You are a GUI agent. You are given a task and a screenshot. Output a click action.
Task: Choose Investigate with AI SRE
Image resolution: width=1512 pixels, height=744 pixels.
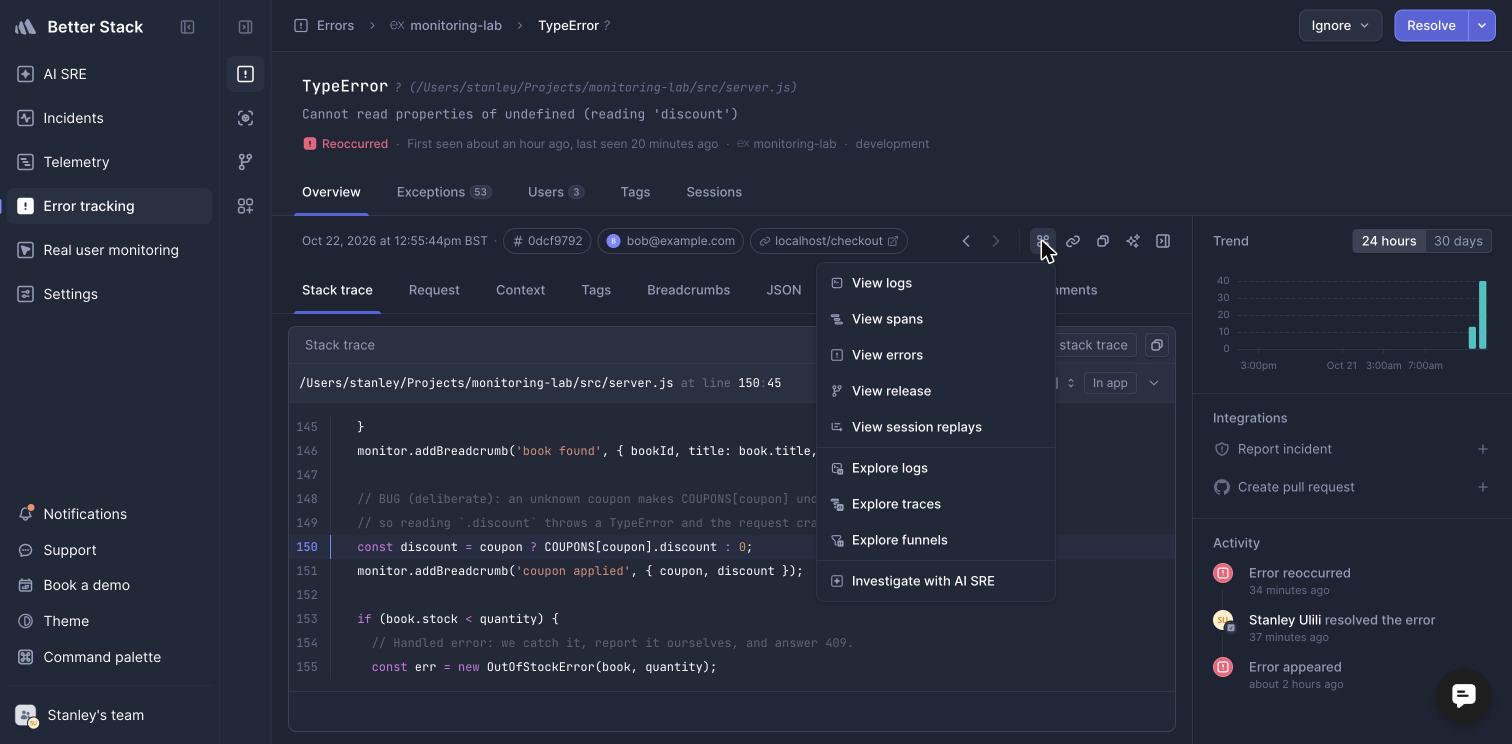point(936,581)
